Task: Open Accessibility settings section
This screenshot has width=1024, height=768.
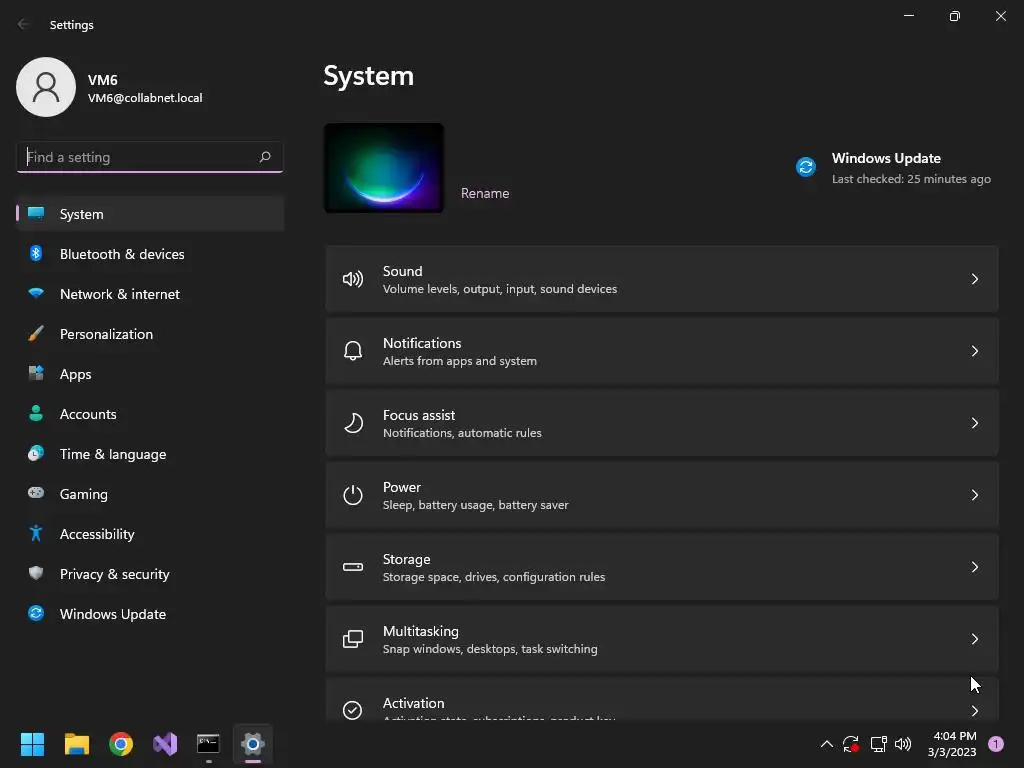Action: (x=150, y=534)
